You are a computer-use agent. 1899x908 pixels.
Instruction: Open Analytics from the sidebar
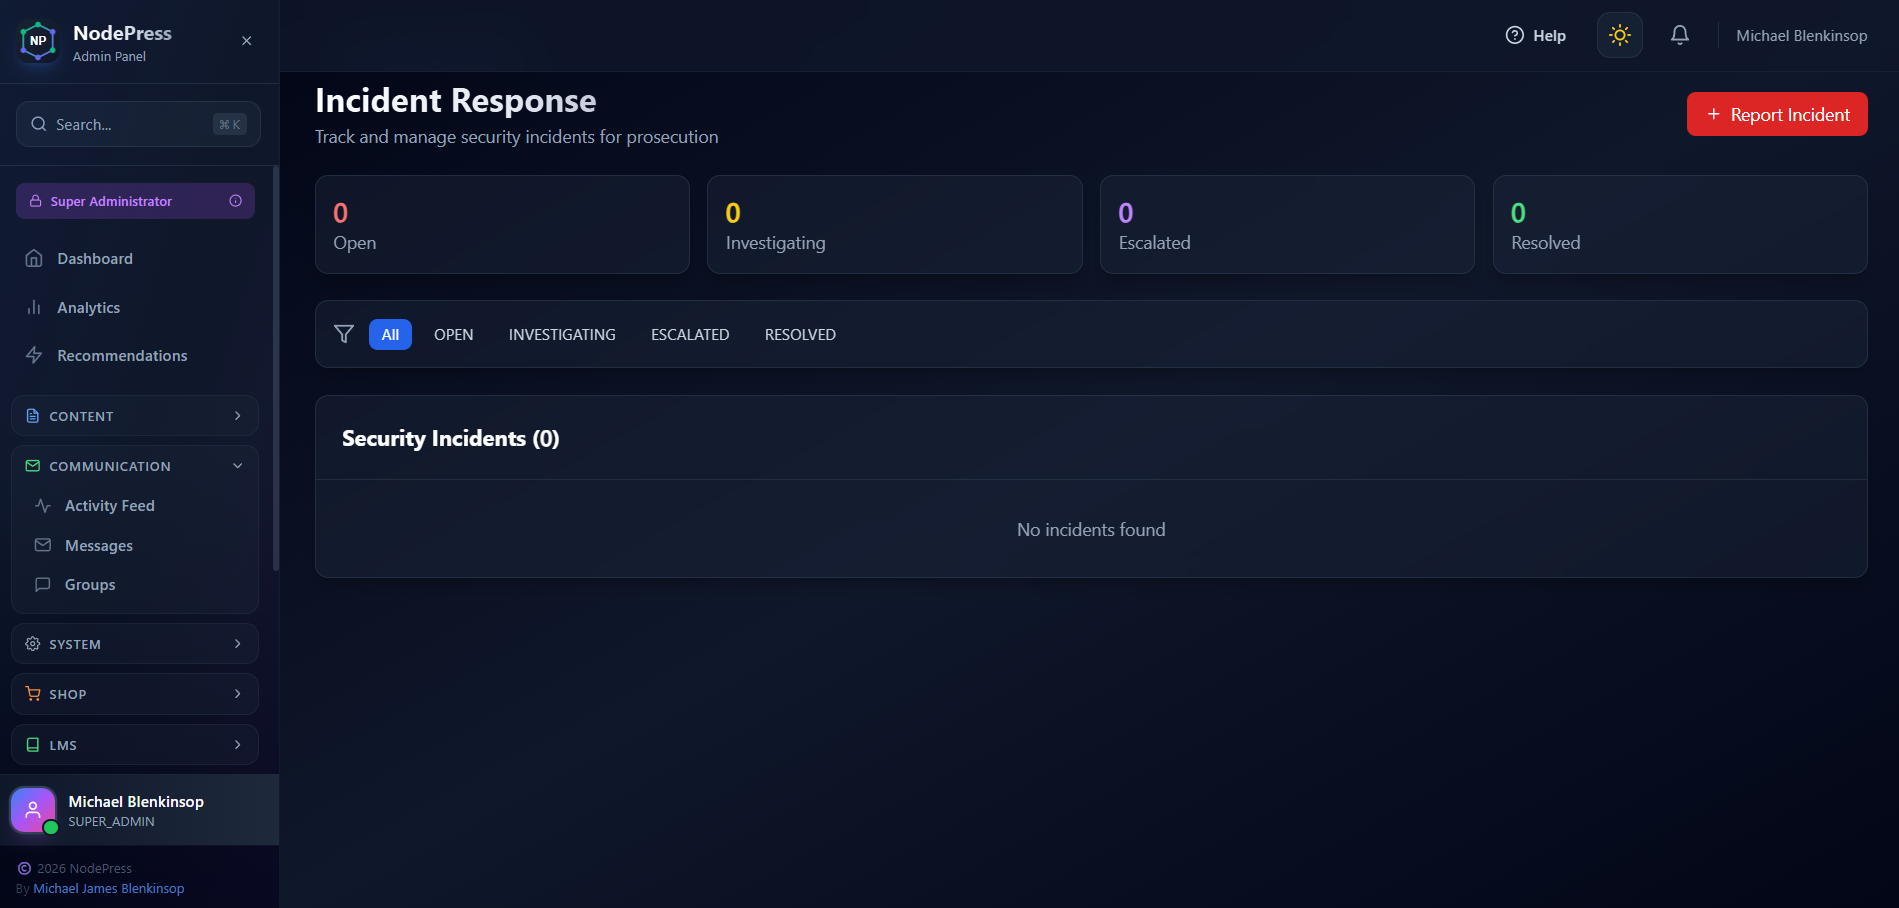coord(88,308)
